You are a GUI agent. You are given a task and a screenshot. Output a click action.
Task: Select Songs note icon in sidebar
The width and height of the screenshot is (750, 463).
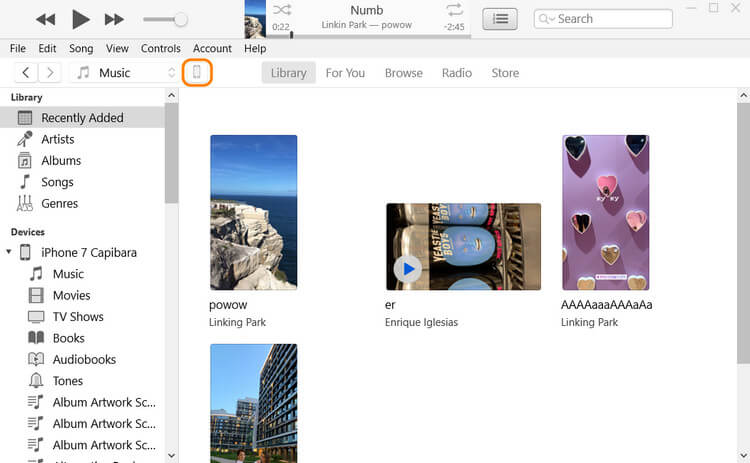point(25,182)
